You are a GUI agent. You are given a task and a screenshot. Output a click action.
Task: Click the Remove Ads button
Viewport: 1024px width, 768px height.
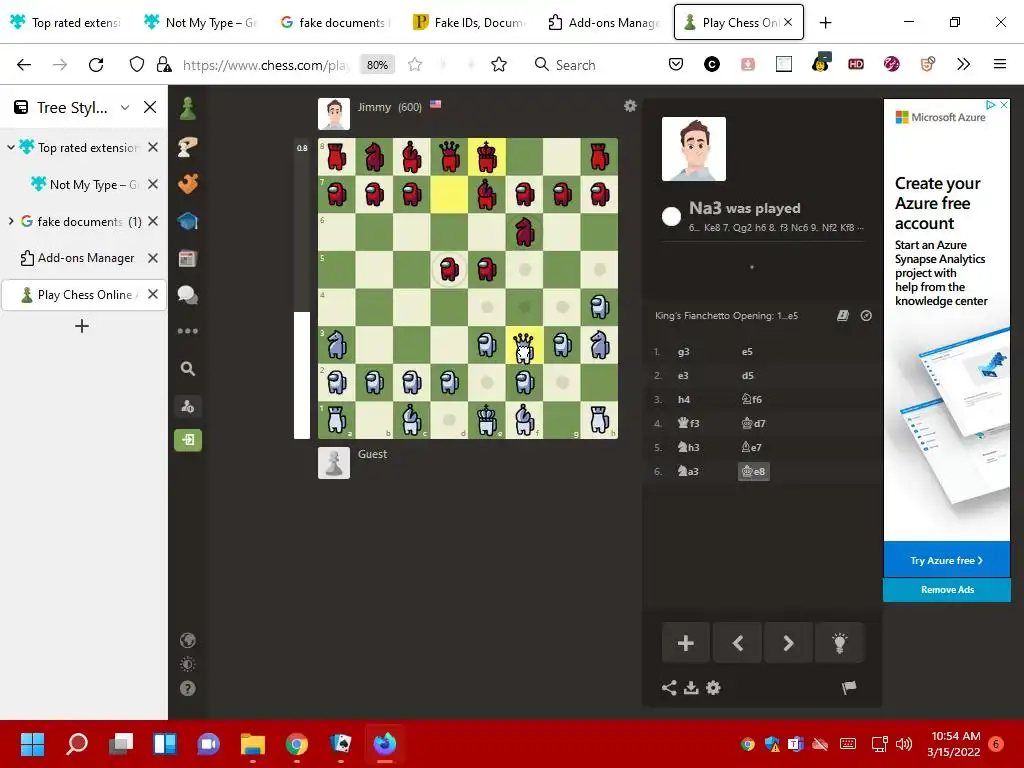(947, 590)
